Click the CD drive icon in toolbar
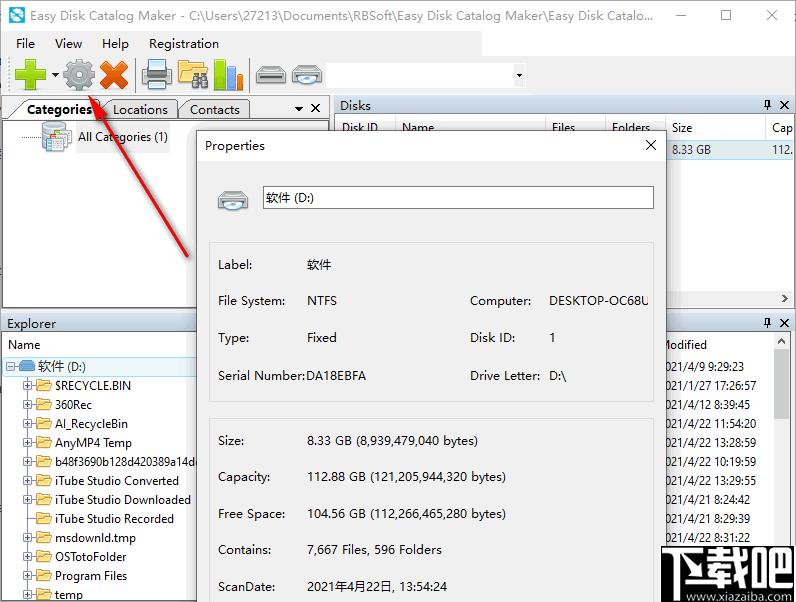Viewport: 796px width, 602px height. click(x=307, y=75)
